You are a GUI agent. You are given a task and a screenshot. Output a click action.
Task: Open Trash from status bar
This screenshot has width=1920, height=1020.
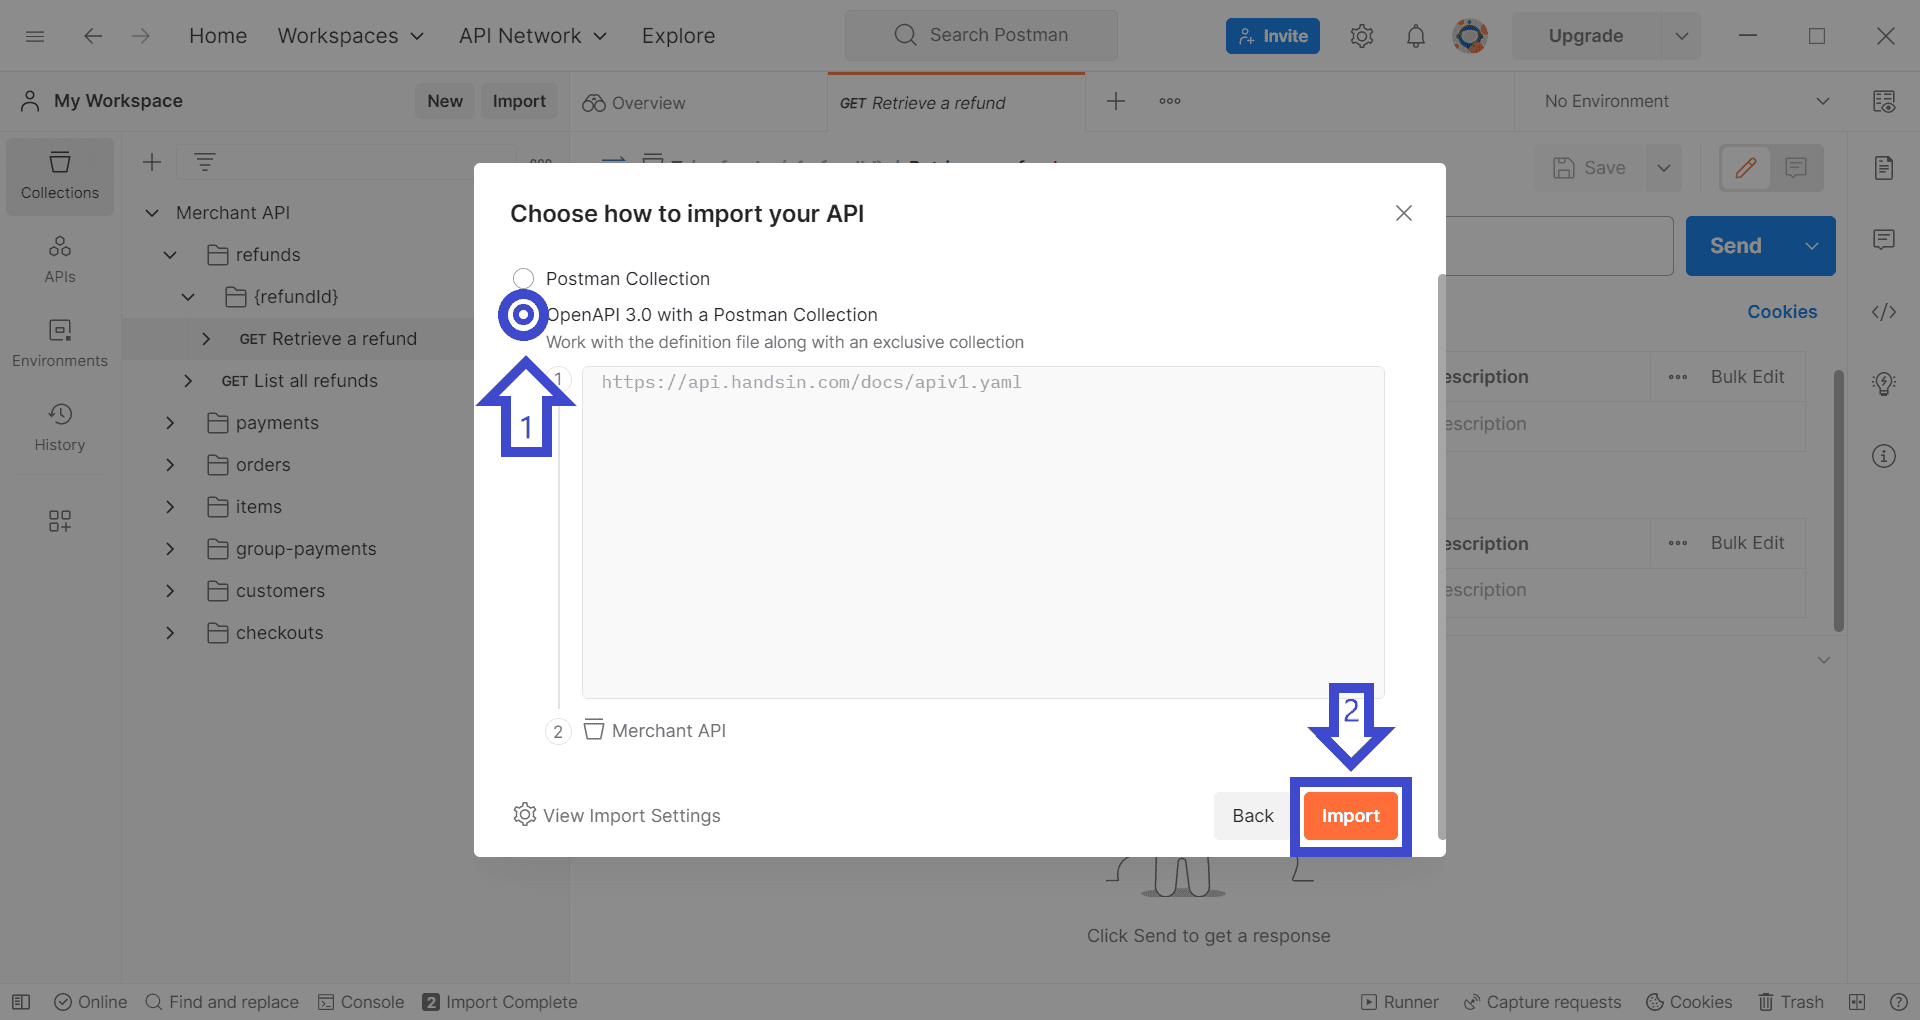pyautogui.click(x=1791, y=1002)
